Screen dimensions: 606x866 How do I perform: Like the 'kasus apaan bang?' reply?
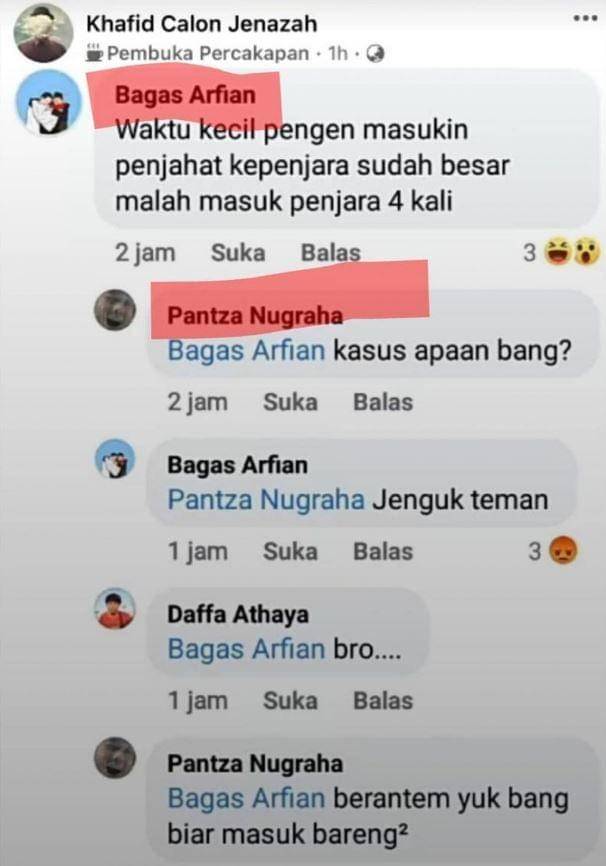(x=290, y=402)
